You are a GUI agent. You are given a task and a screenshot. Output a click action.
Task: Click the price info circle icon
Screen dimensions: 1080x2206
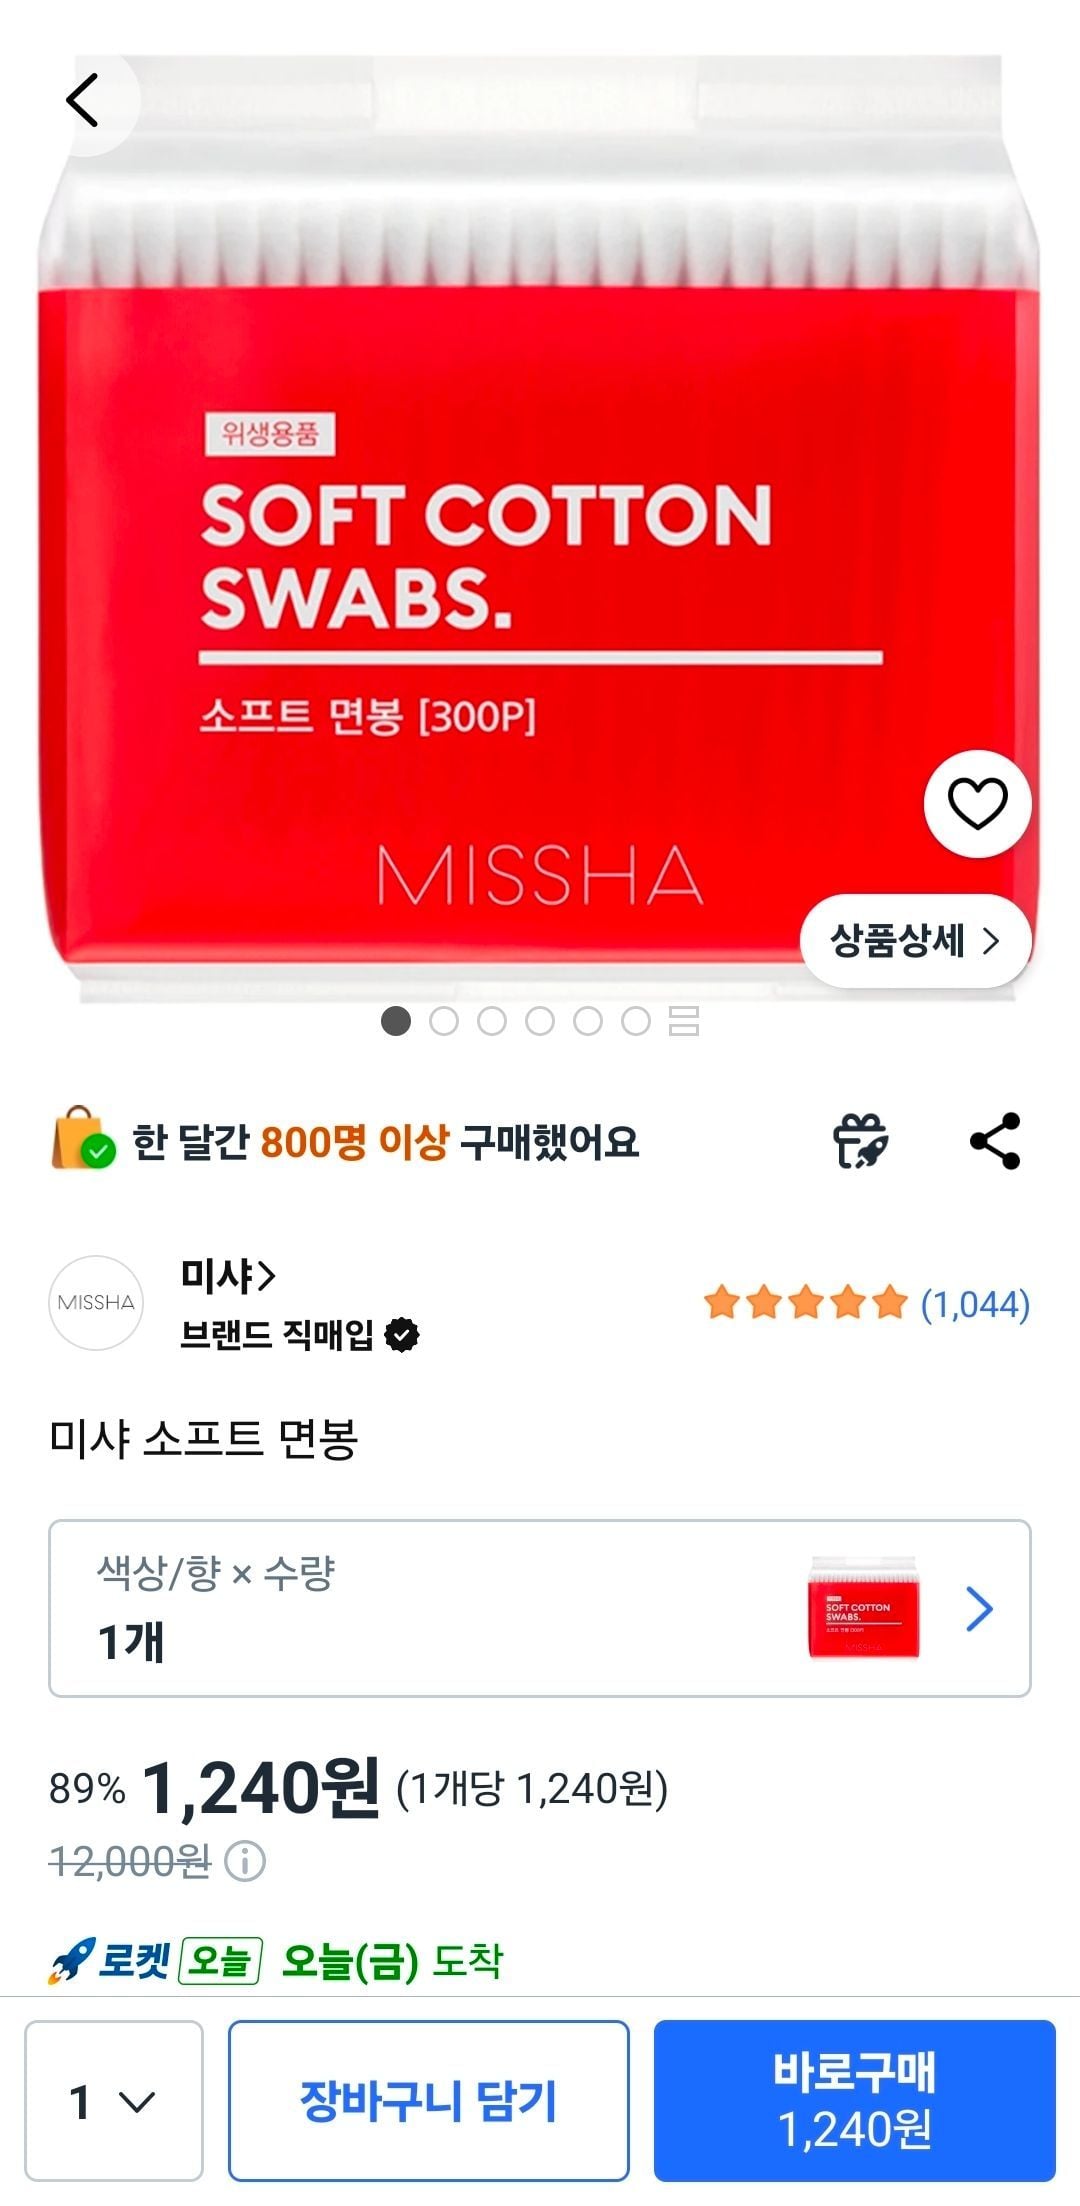coord(245,1861)
